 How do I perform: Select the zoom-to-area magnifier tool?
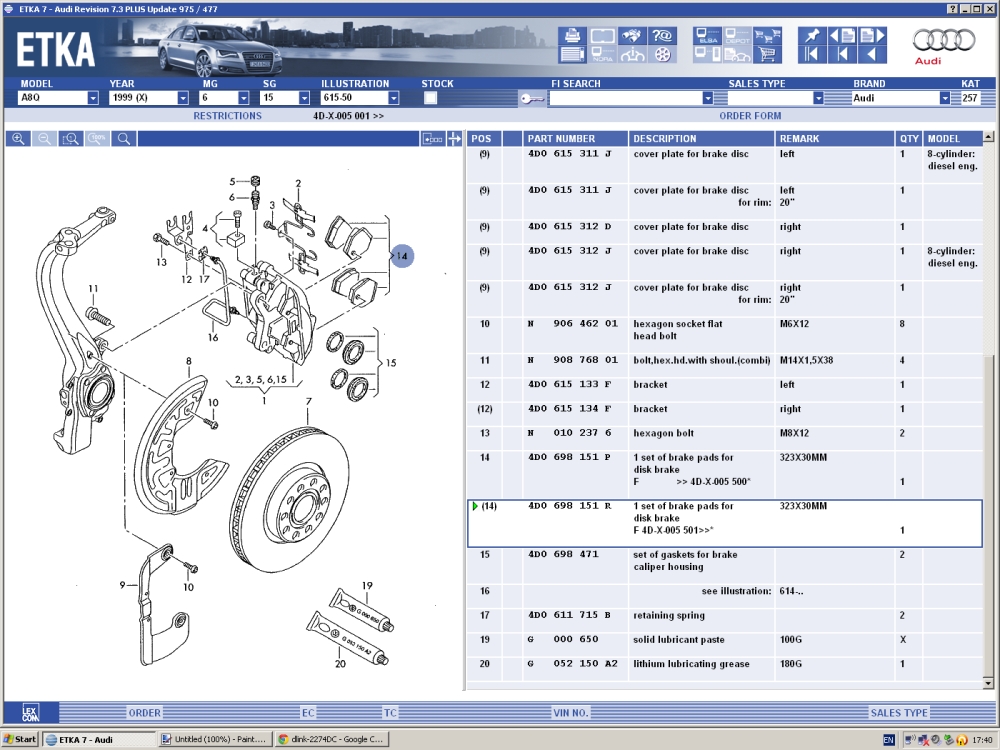pyautogui.click(x=71, y=138)
